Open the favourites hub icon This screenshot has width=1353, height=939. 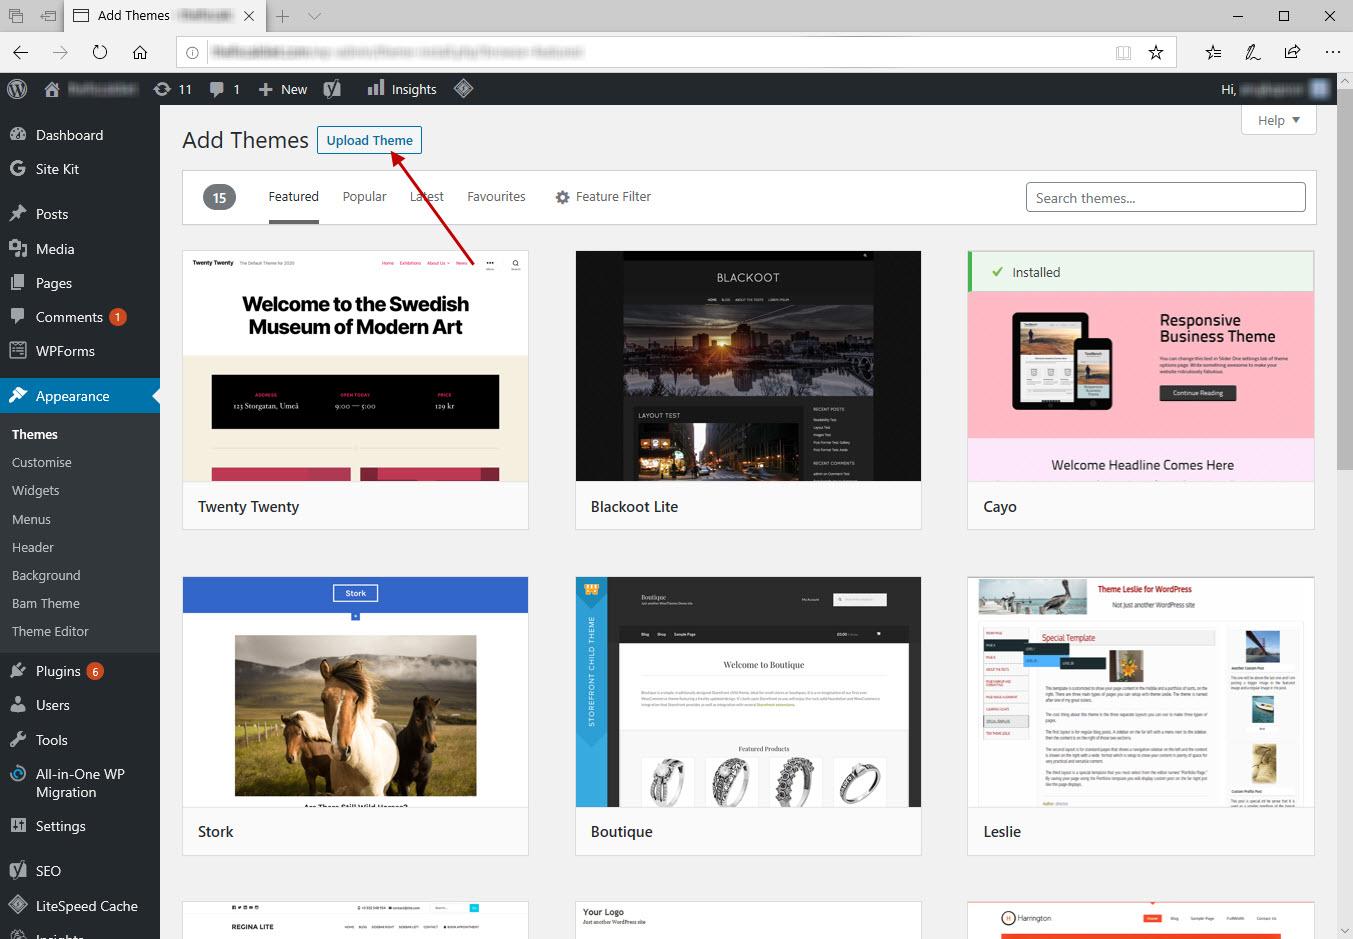coord(1213,52)
